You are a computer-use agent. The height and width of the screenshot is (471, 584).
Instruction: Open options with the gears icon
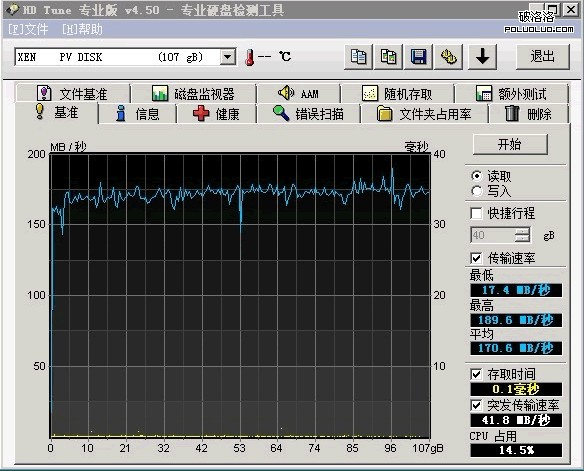(x=448, y=57)
